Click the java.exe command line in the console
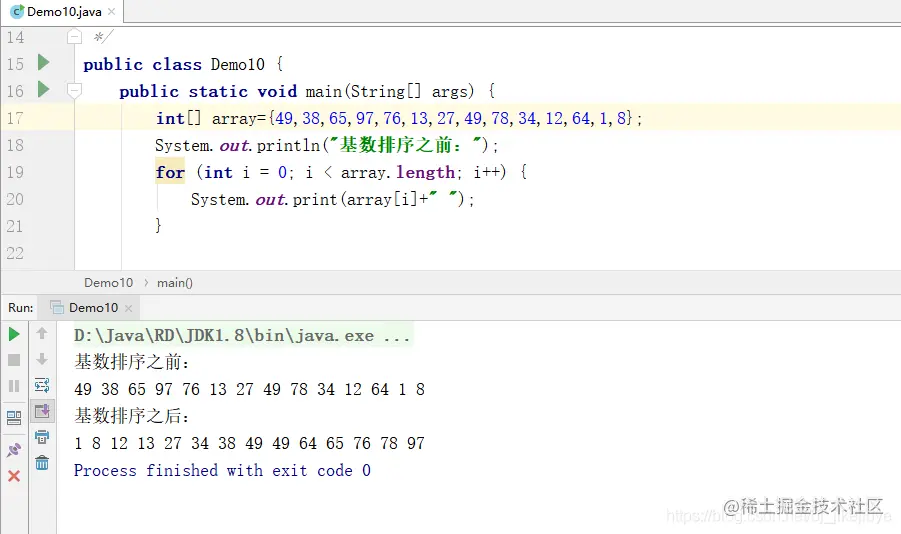Image resolution: width=901 pixels, height=534 pixels. pyautogui.click(x=241, y=335)
